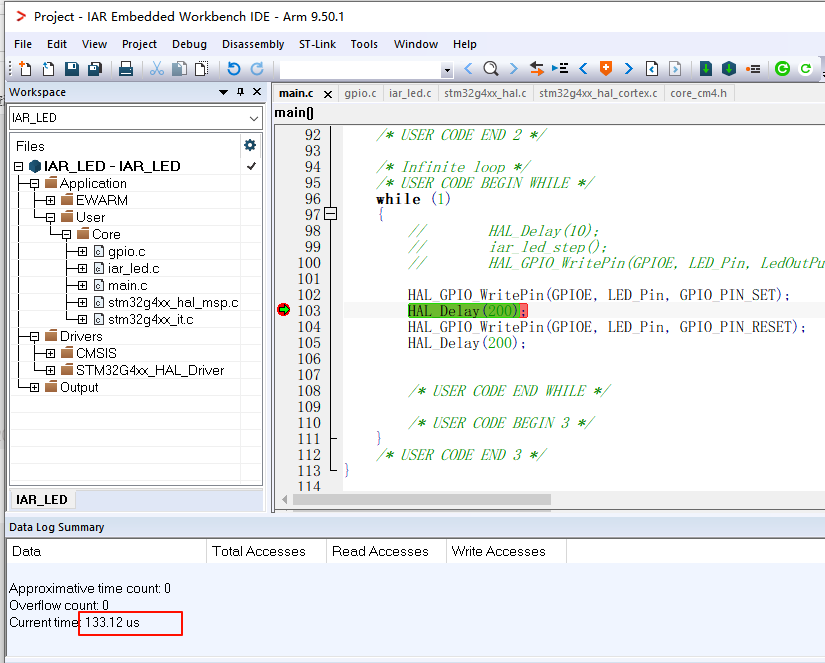Cut selection with scissors icon
Screen dimensions: 825x663
point(156,68)
